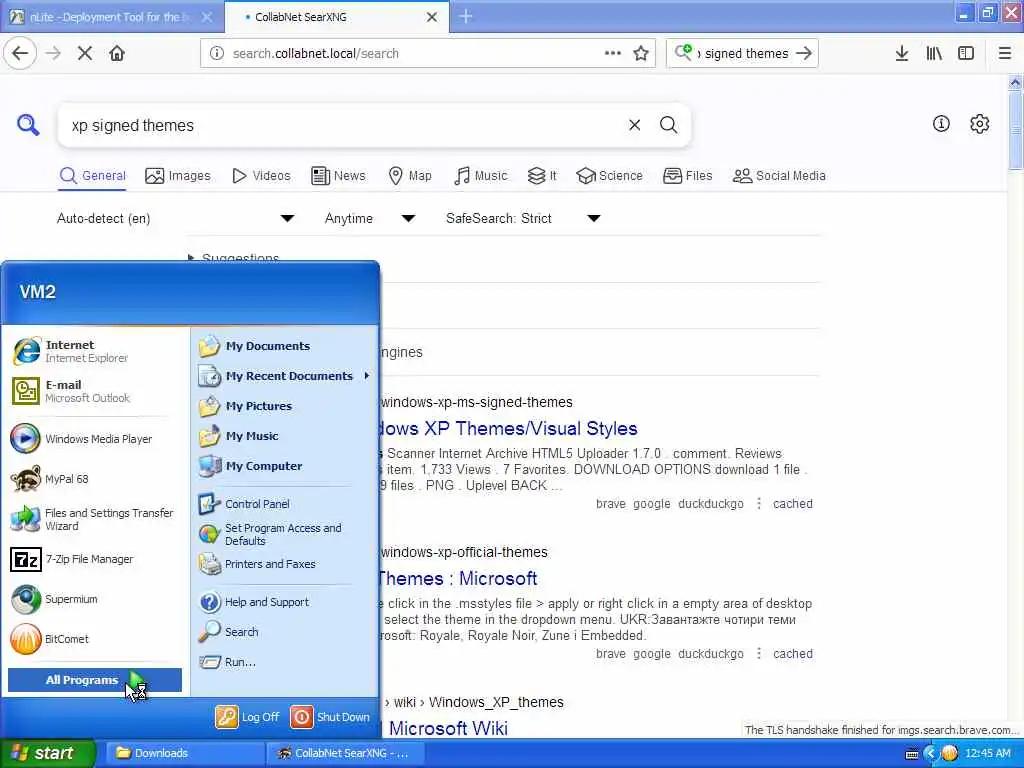The image size is (1024, 768).
Task: Open BitComet from Start menu
Action: coord(95,639)
